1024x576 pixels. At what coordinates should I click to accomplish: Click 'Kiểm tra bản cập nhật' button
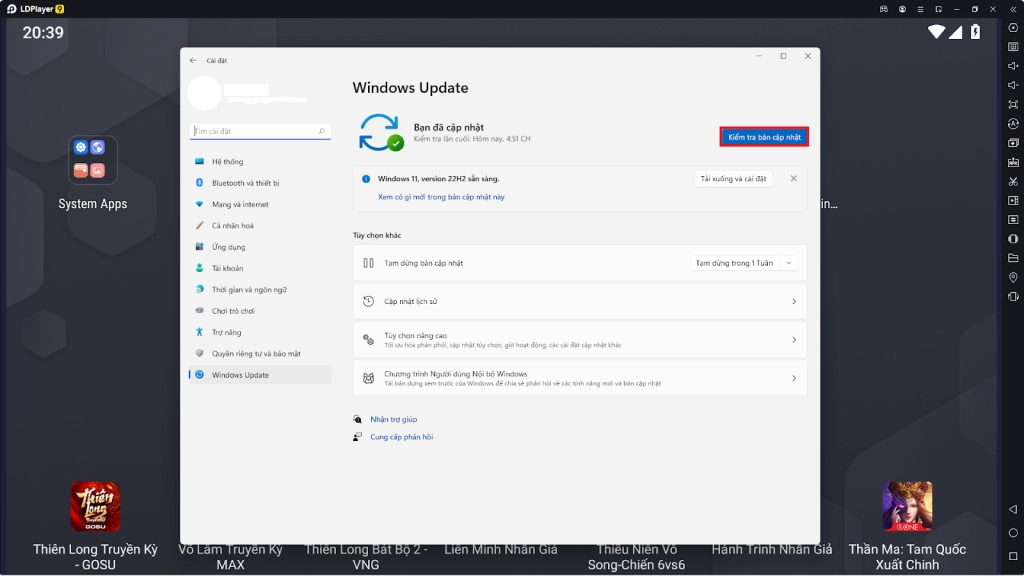coord(764,137)
